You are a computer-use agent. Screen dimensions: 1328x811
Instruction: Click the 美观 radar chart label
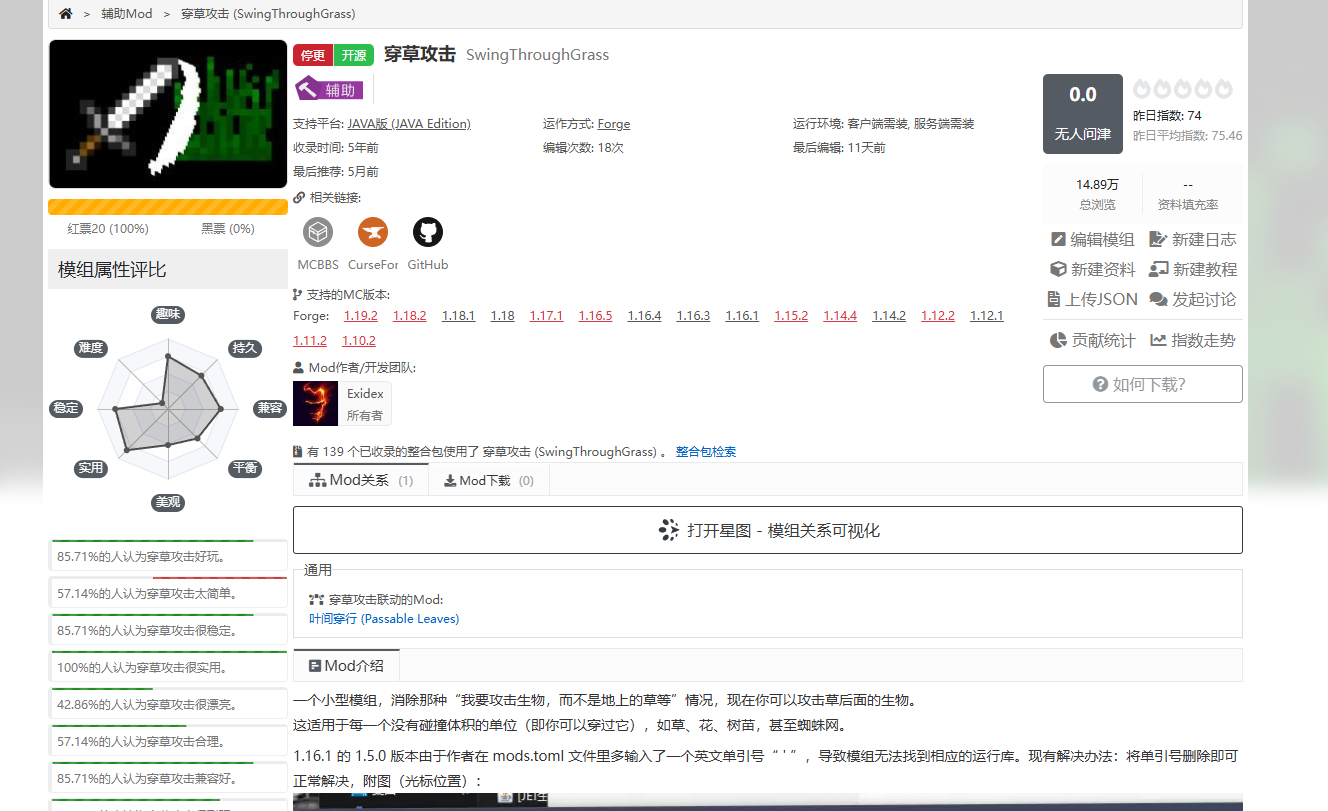(x=168, y=502)
